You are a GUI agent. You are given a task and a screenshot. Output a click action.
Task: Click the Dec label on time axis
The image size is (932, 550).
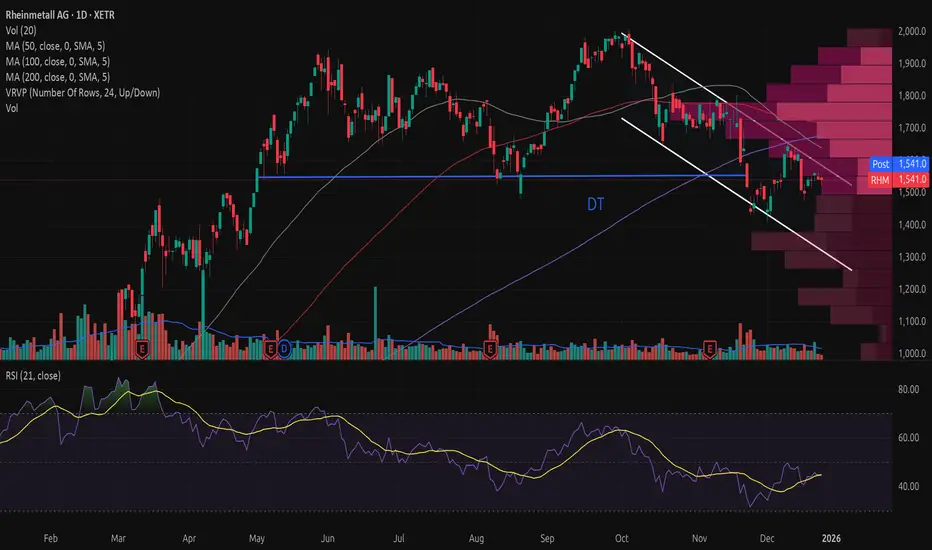[x=767, y=538]
